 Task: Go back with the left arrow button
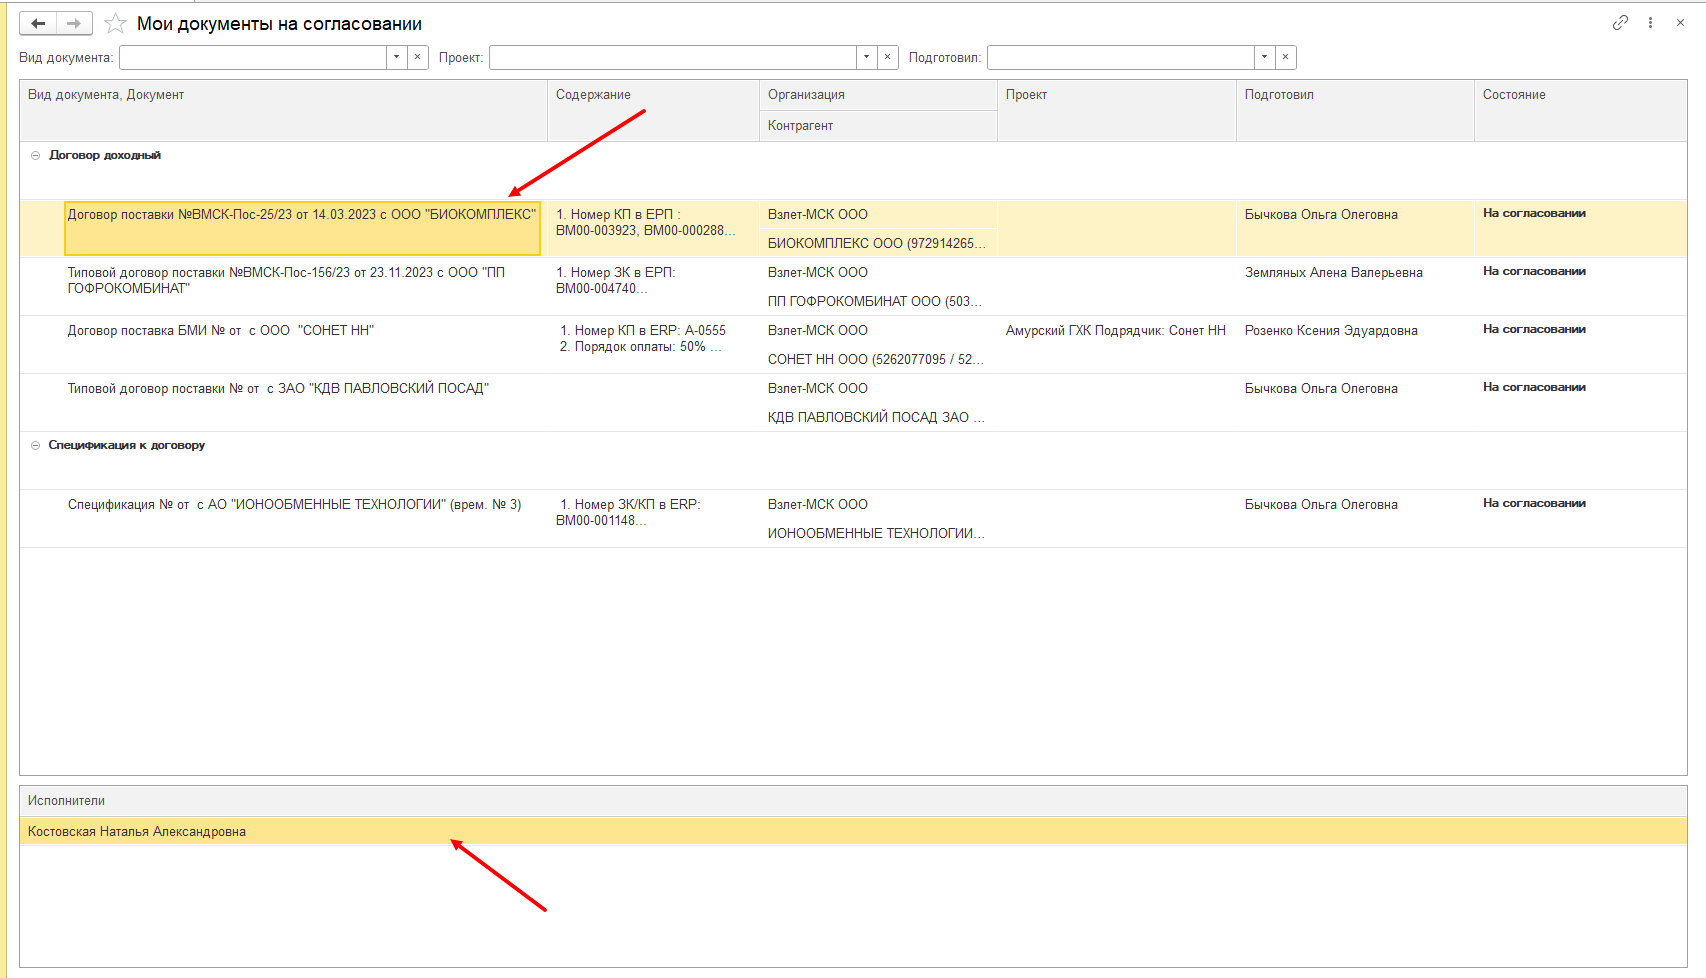pyautogui.click(x=38, y=23)
